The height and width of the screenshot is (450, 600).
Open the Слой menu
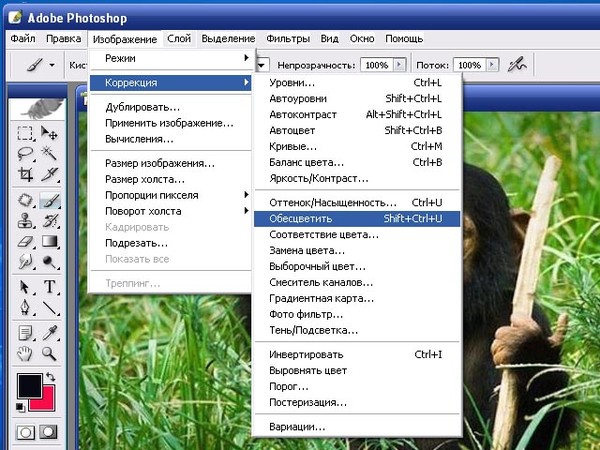[x=179, y=39]
